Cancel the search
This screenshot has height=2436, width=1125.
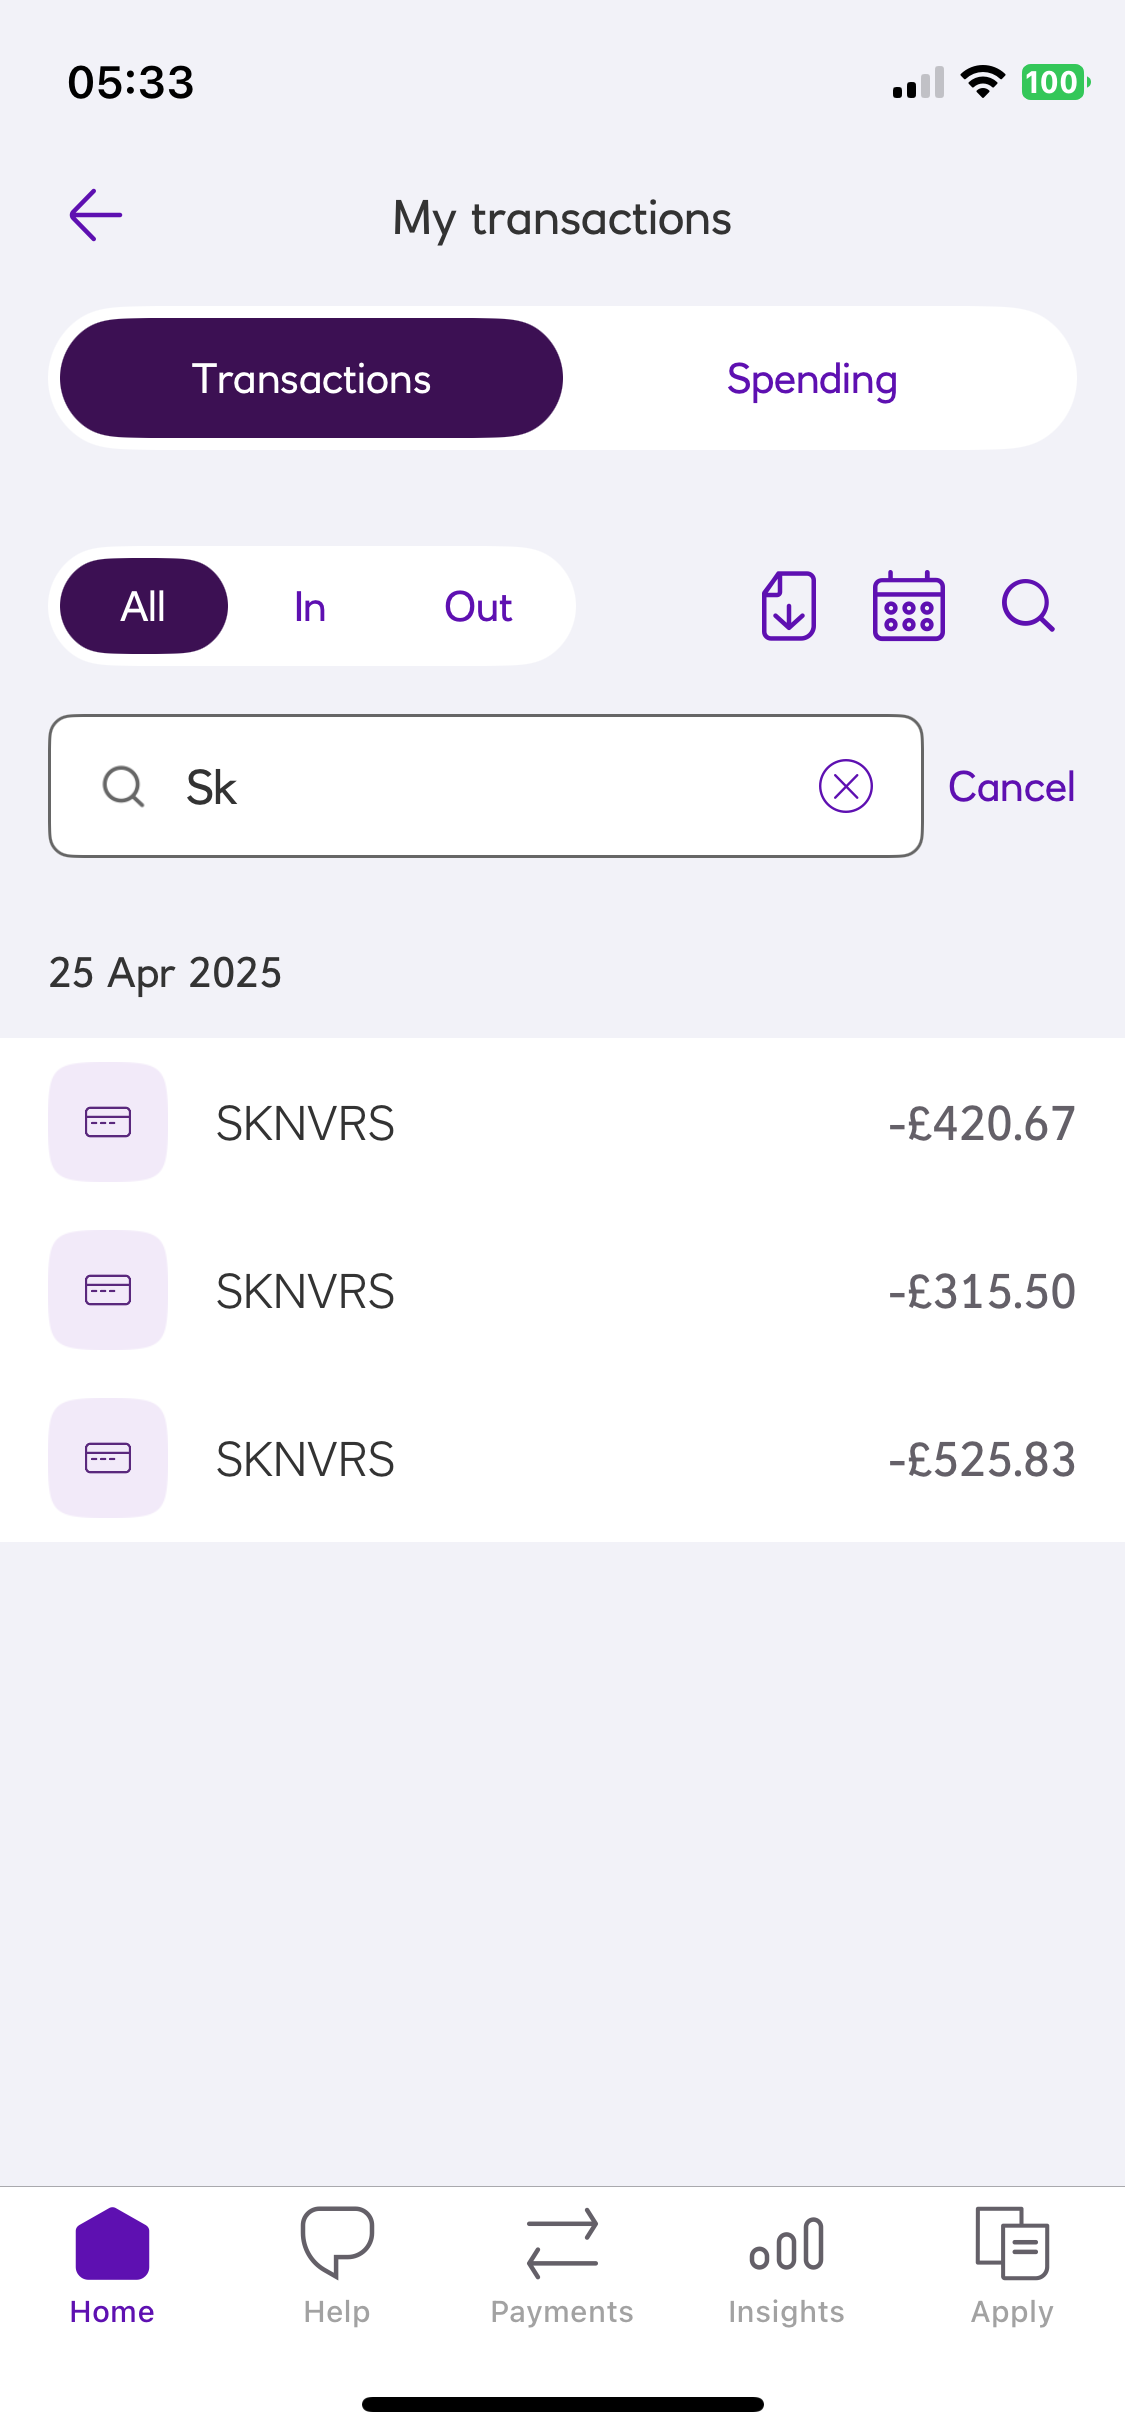[x=1011, y=787]
